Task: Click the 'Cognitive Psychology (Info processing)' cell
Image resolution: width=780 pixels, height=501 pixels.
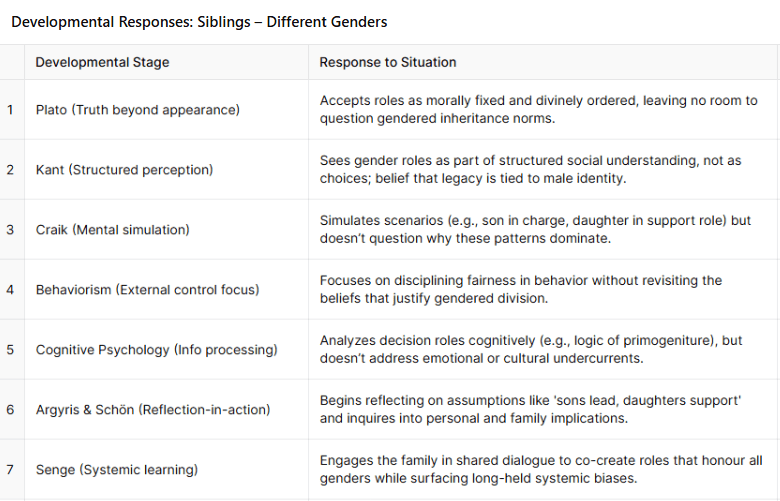Action: 156,350
